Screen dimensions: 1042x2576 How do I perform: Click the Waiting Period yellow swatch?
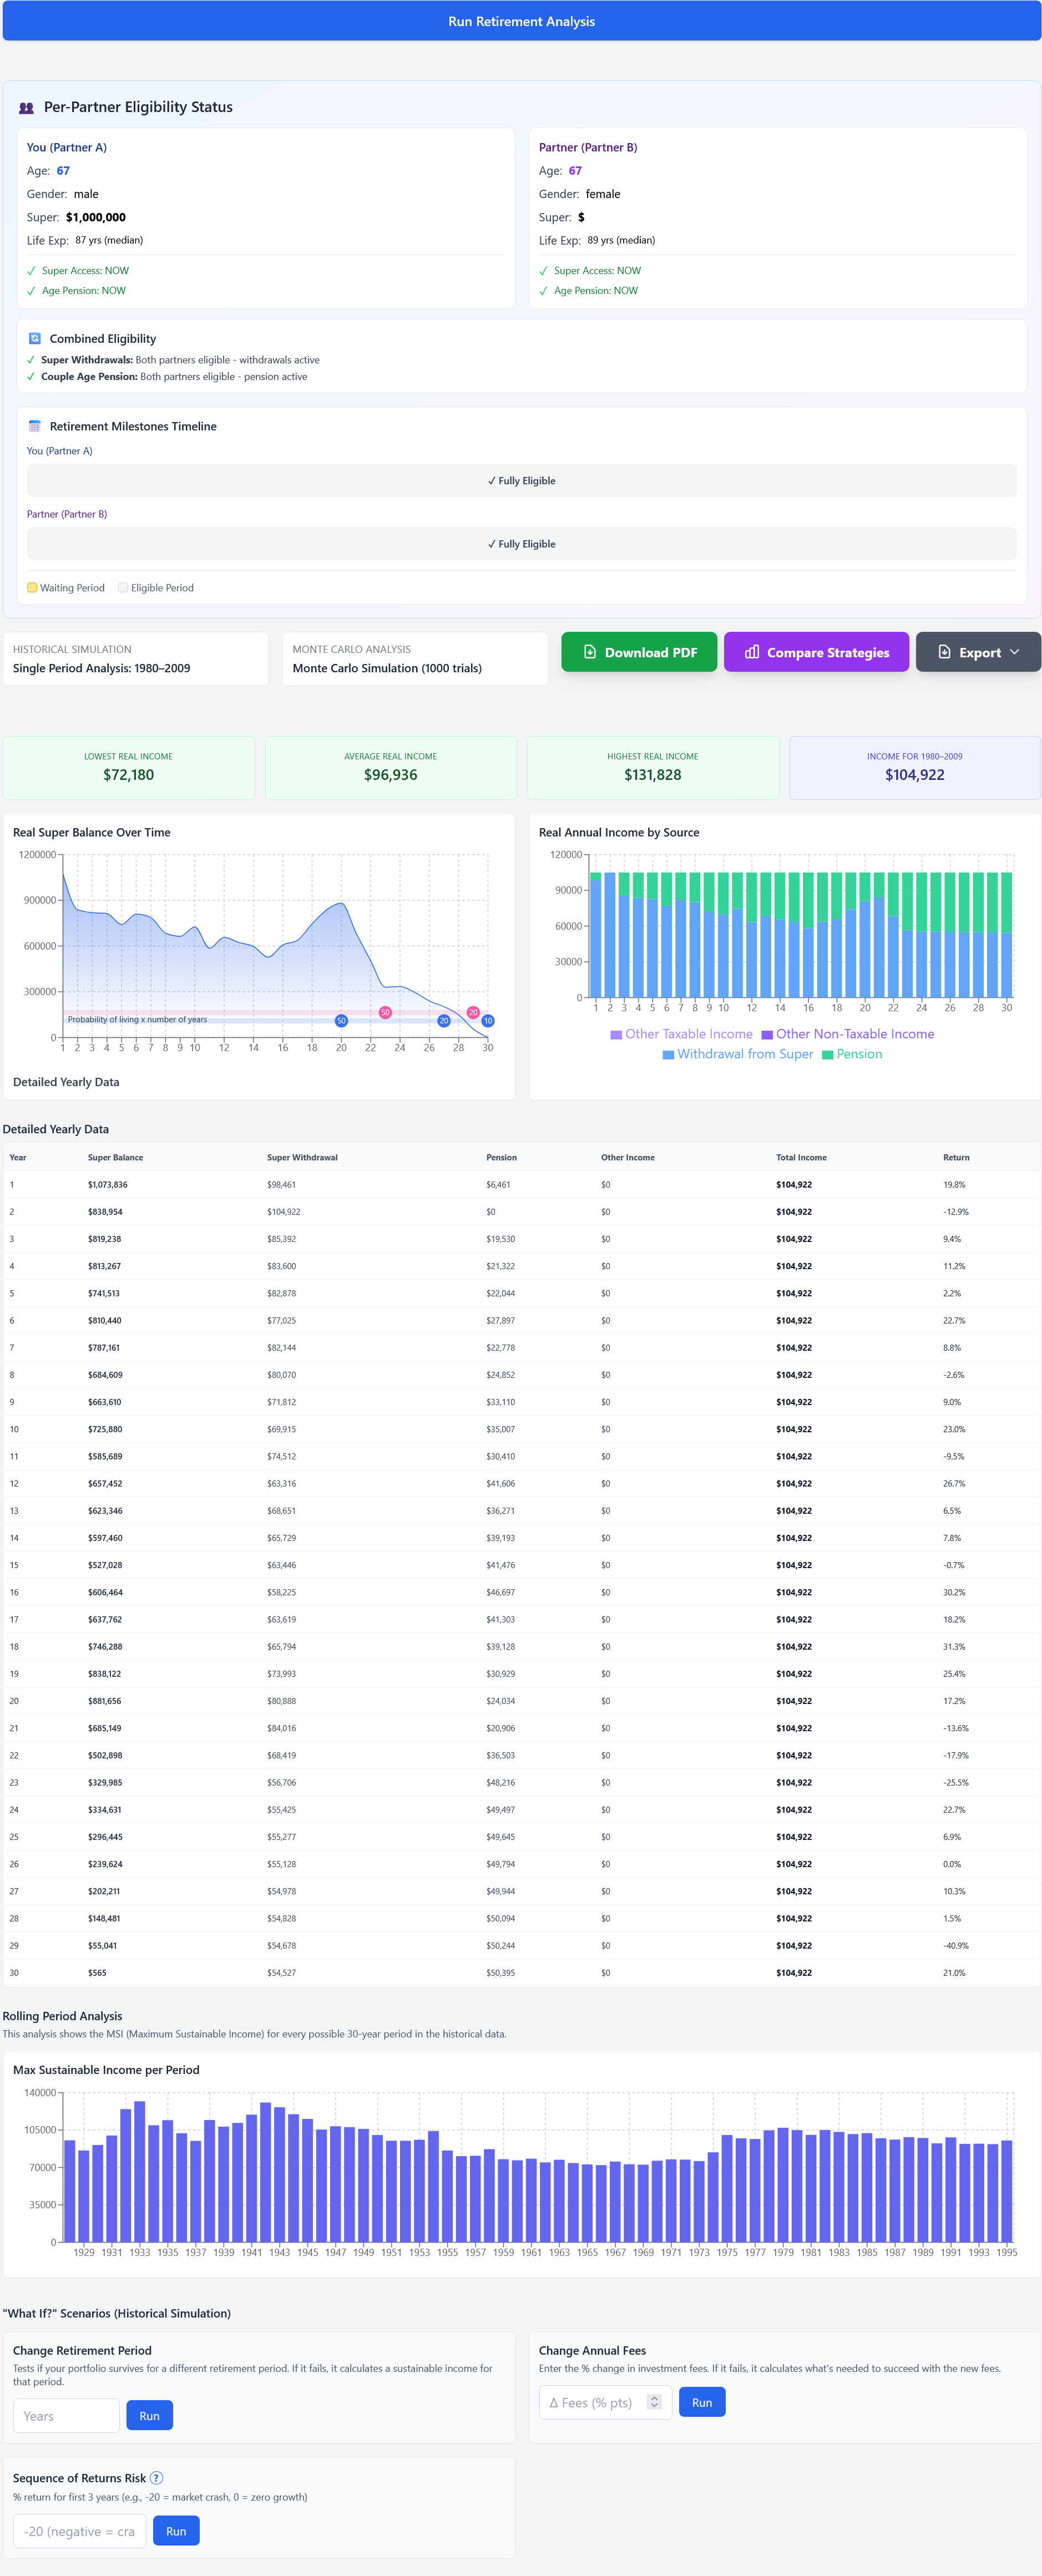32,588
